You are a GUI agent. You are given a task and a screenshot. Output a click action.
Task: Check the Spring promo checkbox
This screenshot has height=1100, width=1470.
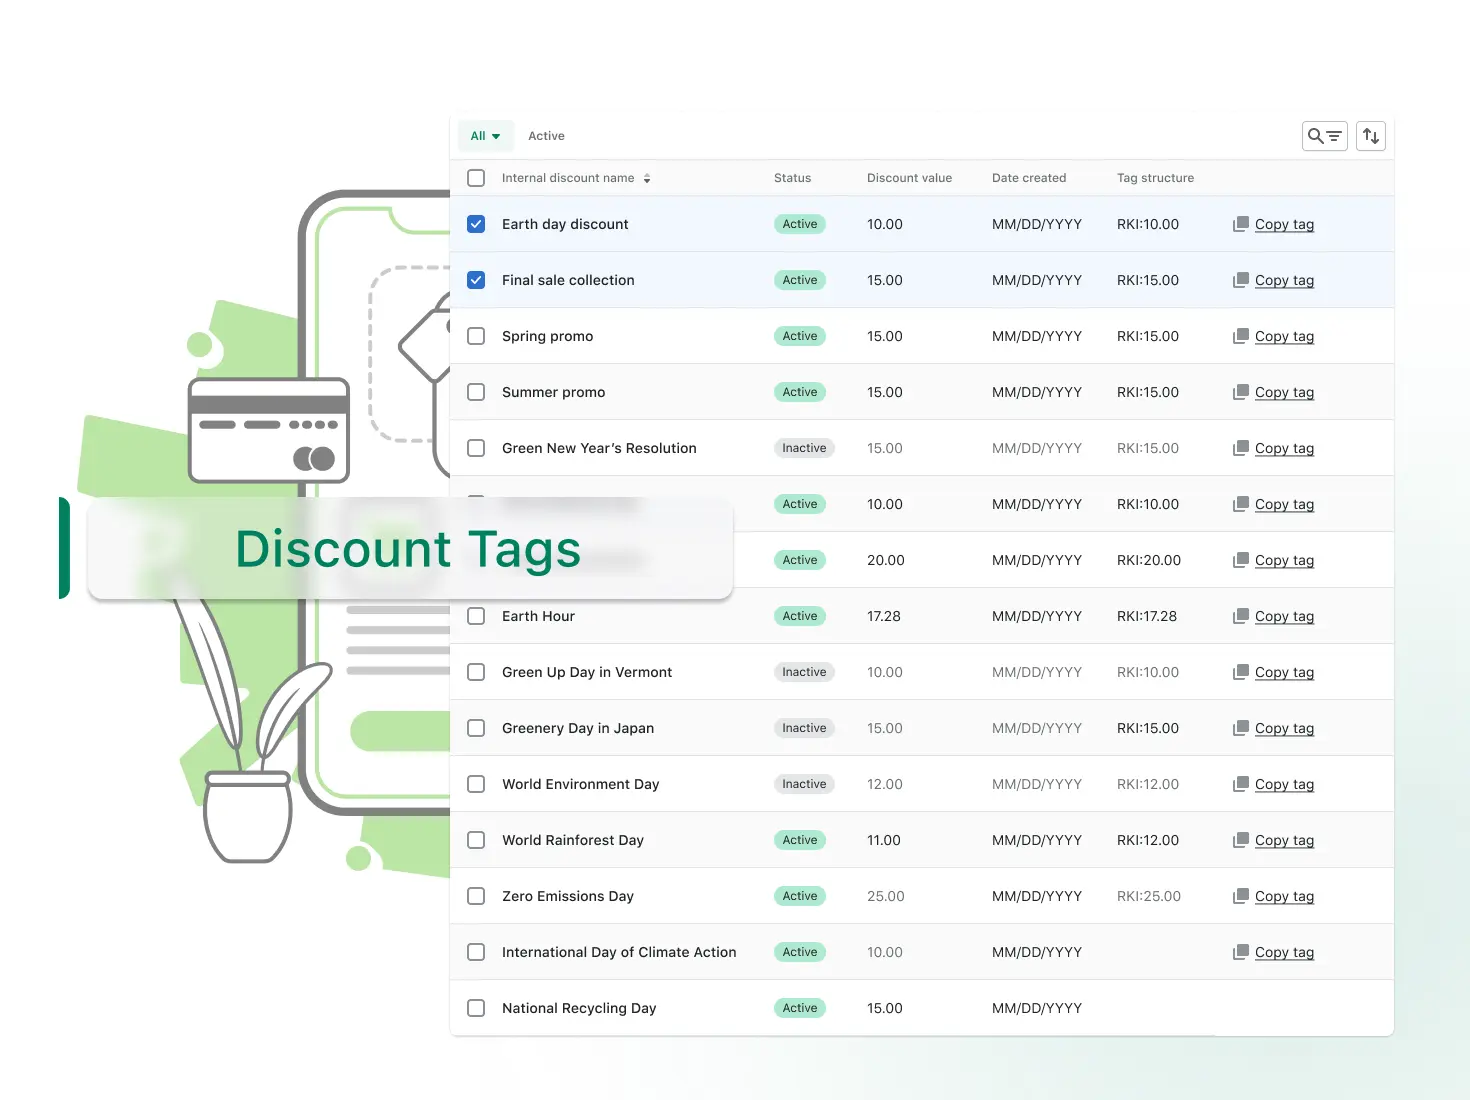click(476, 336)
